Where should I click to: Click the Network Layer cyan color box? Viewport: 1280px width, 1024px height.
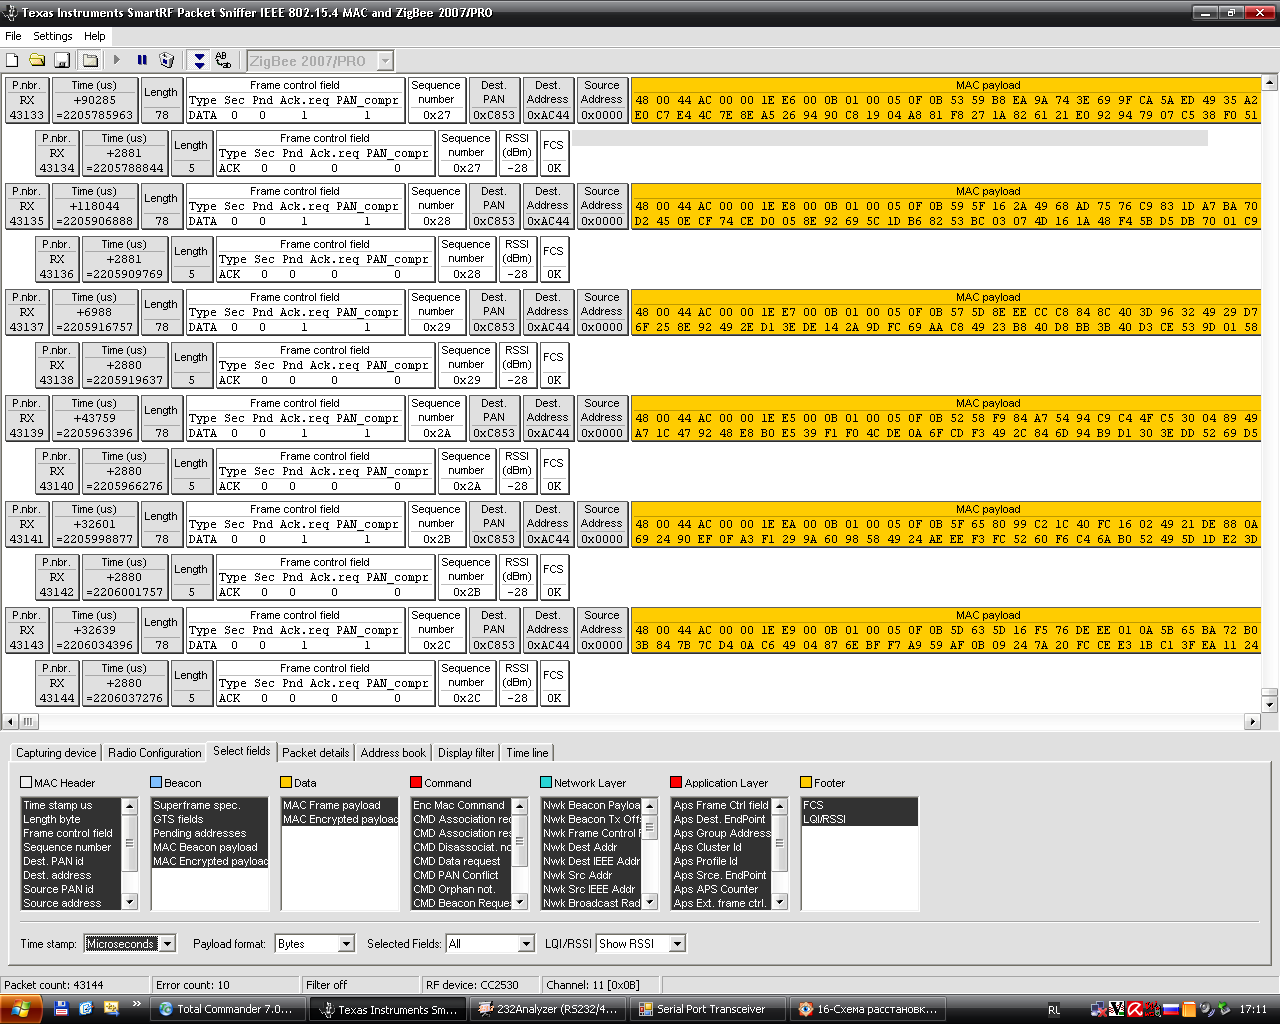pyautogui.click(x=546, y=782)
